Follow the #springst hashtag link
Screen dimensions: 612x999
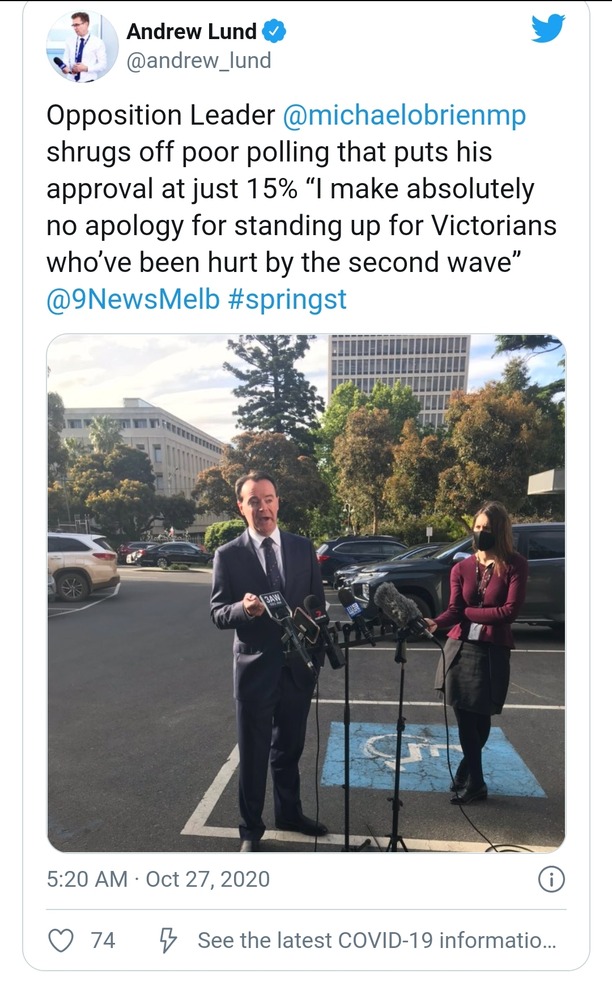[287, 299]
